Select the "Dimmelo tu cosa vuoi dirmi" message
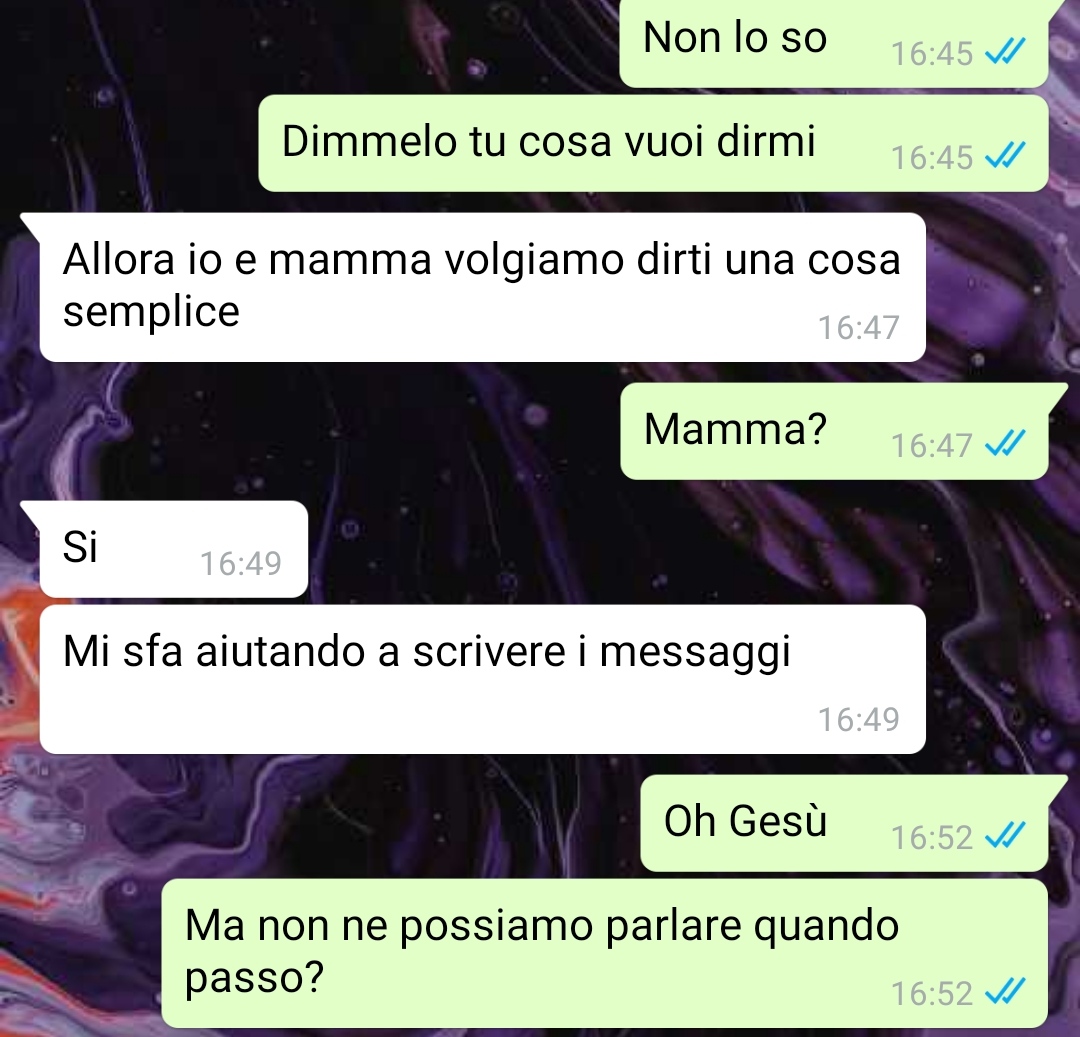 tap(653, 143)
